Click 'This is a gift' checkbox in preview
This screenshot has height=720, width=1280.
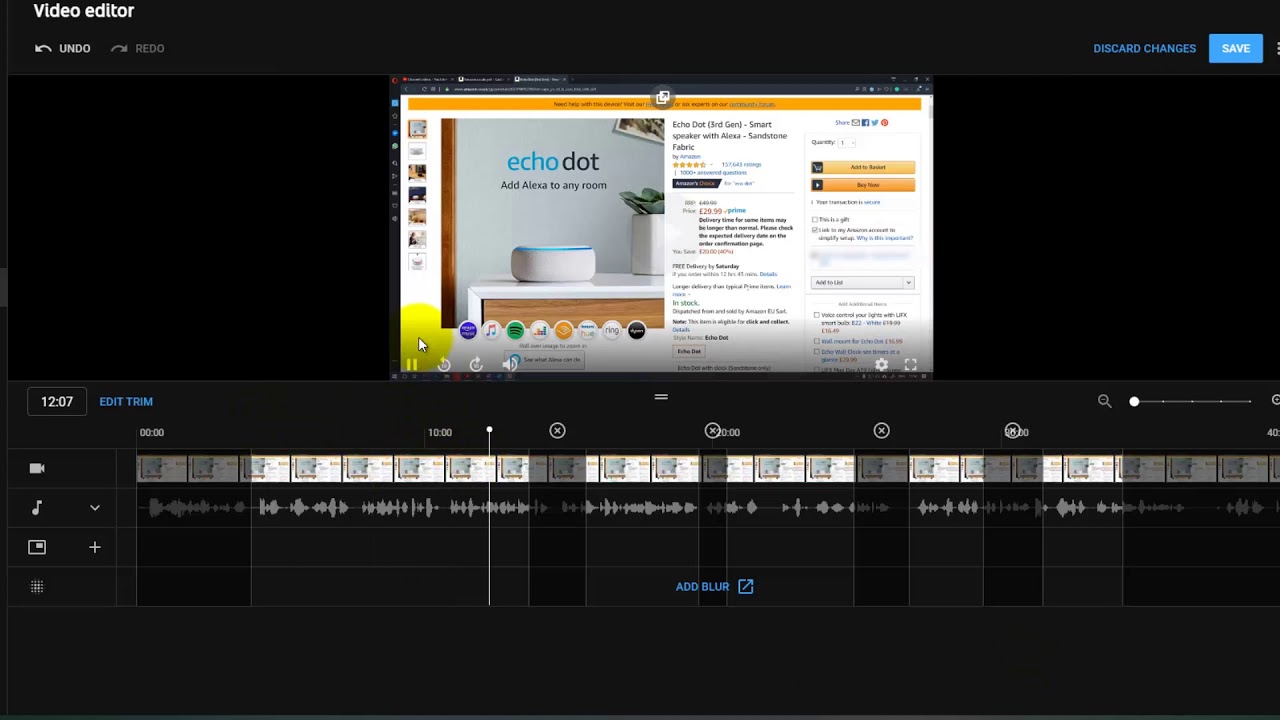pyautogui.click(x=815, y=220)
